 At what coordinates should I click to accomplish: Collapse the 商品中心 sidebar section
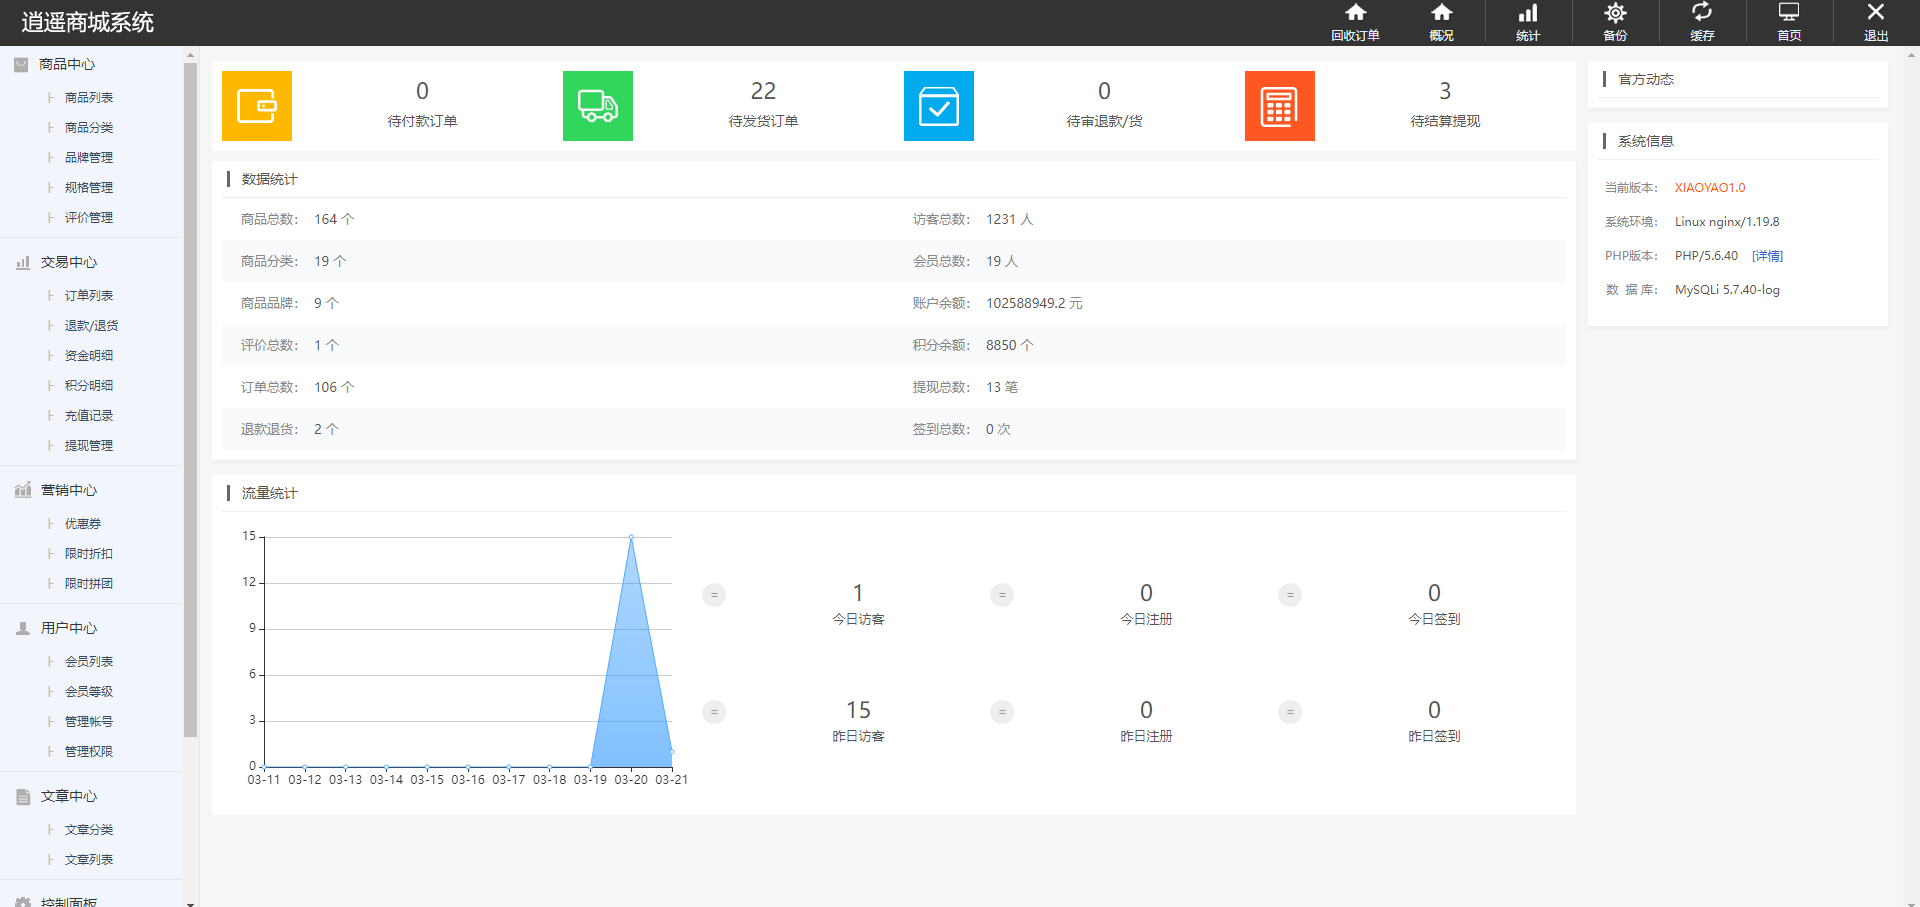[x=67, y=64]
